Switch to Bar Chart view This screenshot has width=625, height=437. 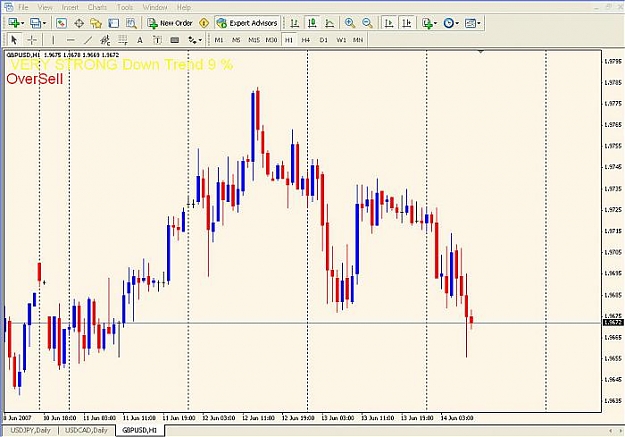[295, 23]
